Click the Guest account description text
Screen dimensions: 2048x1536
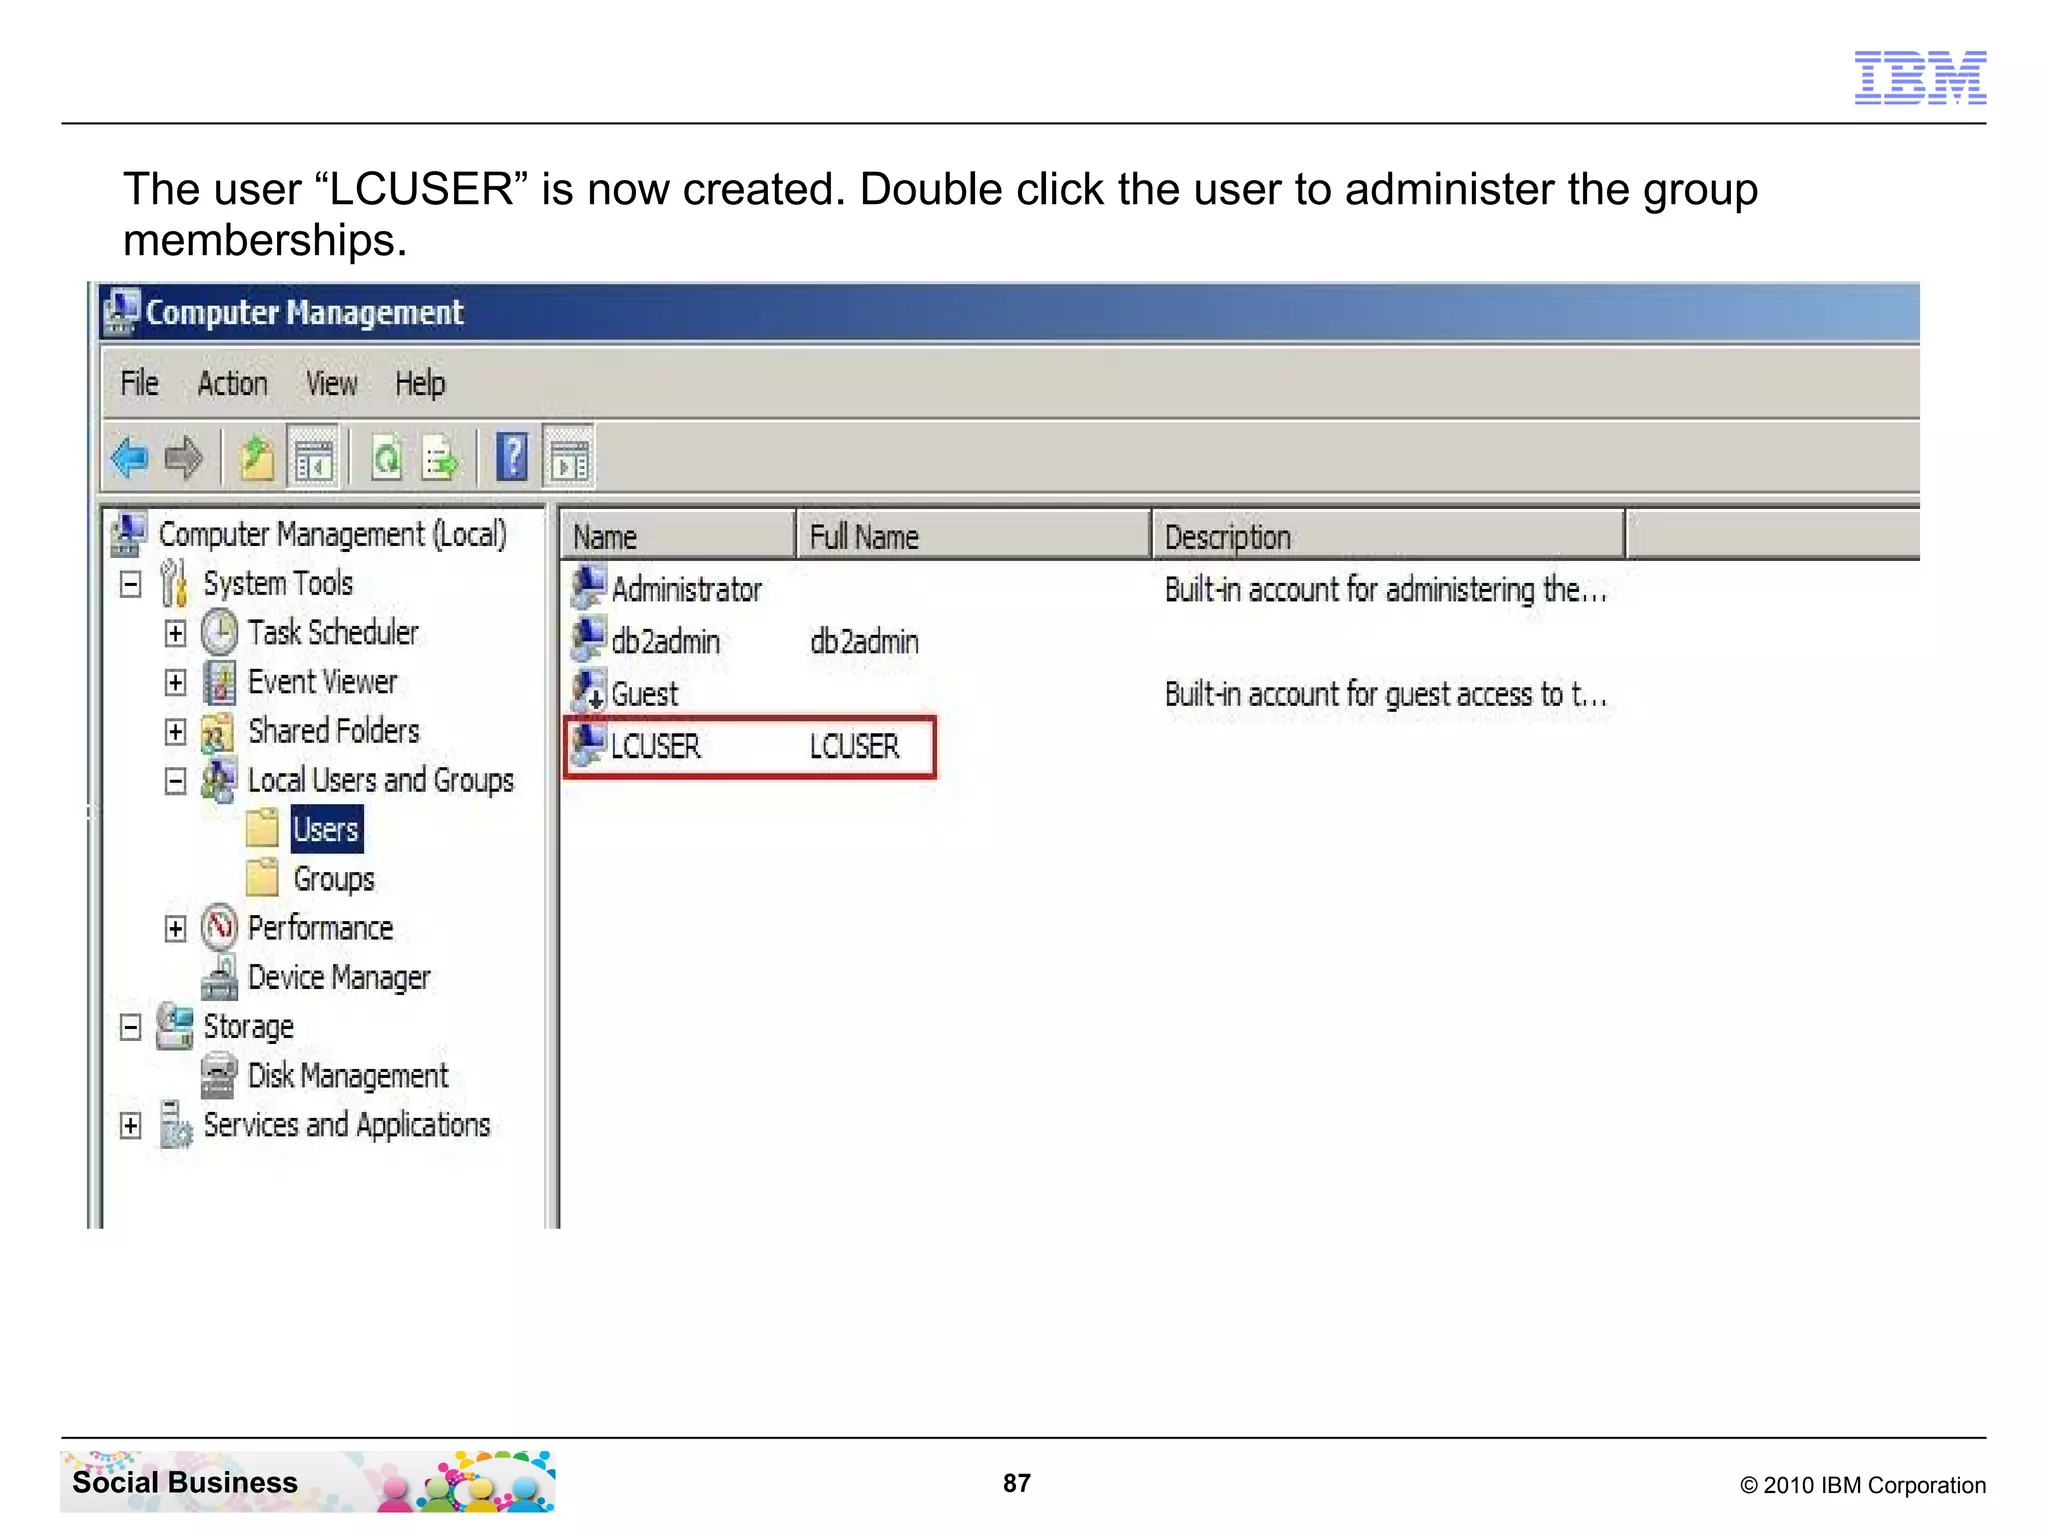coord(1386,693)
